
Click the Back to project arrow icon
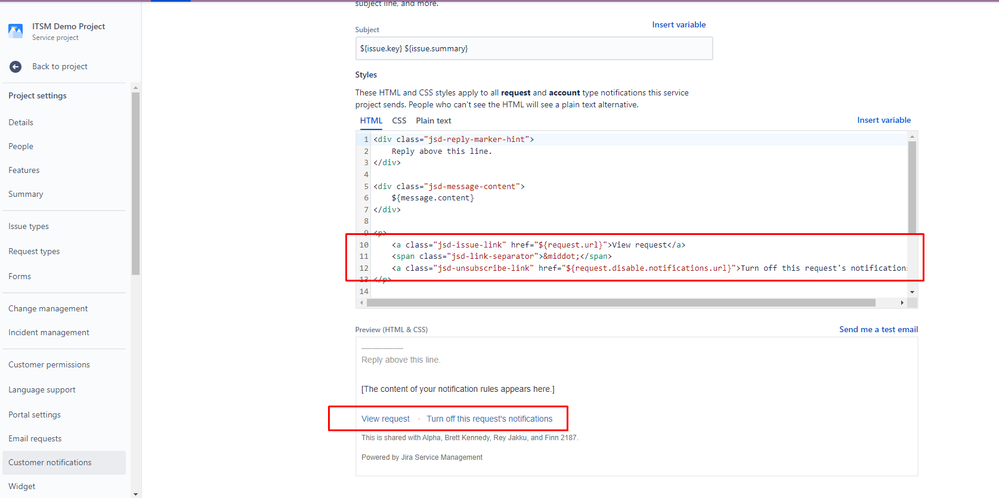click(x=15, y=66)
